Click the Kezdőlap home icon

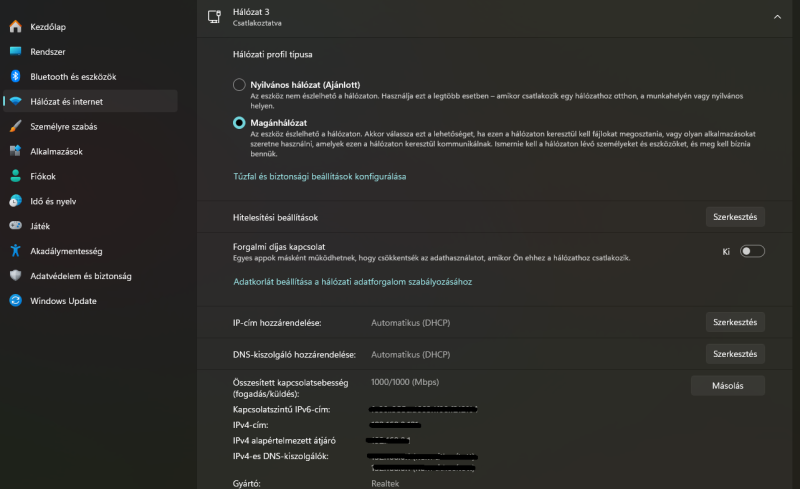click(15, 26)
